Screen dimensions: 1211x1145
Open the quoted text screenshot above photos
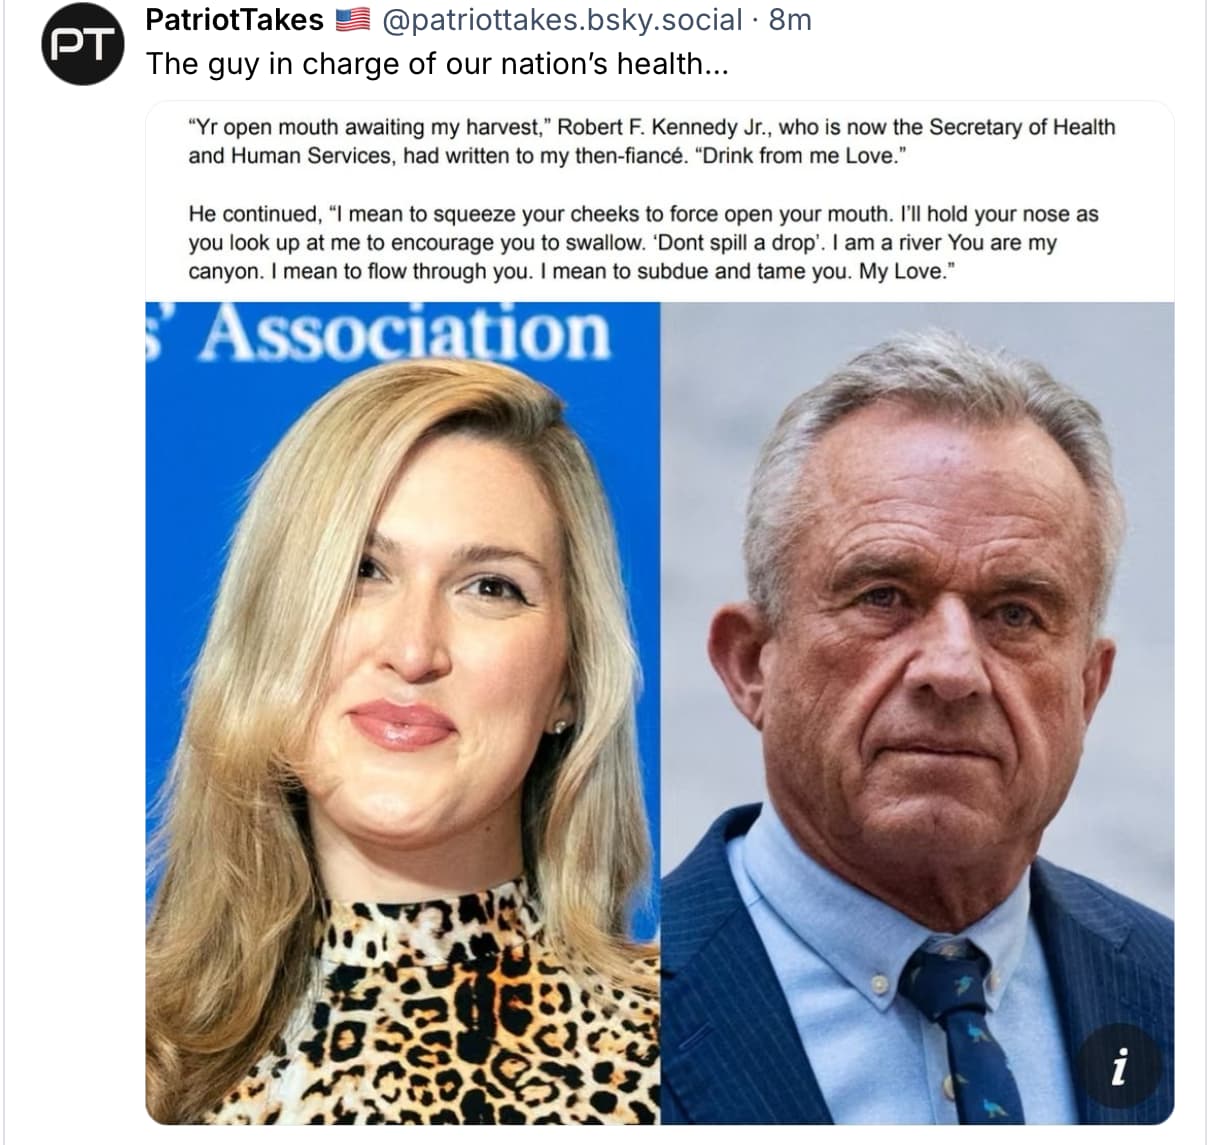click(660, 201)
